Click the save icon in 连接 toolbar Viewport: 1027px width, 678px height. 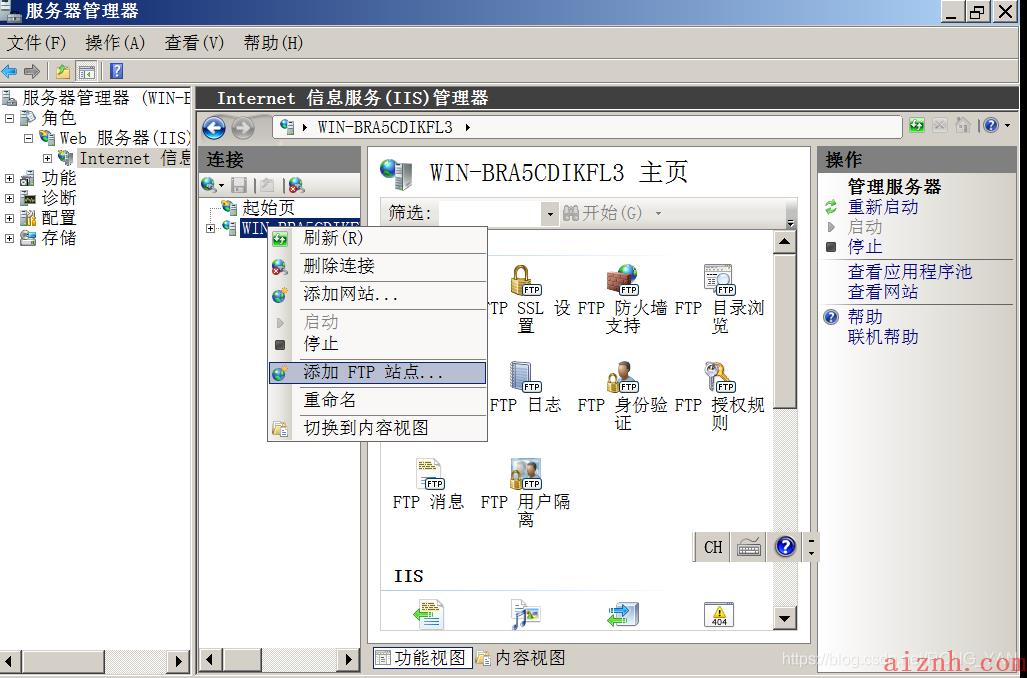coord(239,185)
